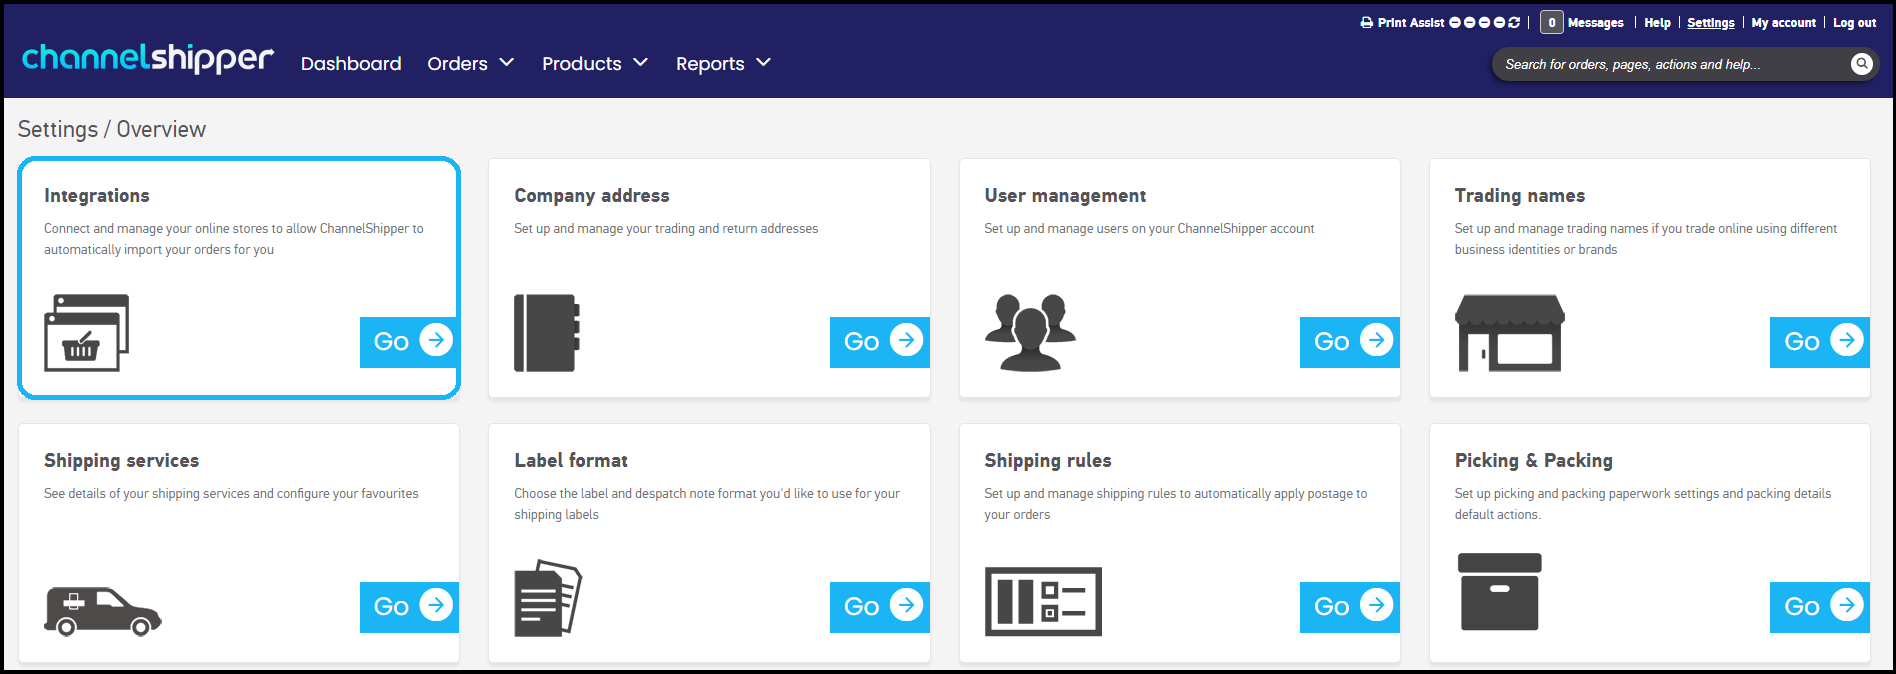Click the Integrations description about importing orders
1896x674 pixels.
click(234, 239)
